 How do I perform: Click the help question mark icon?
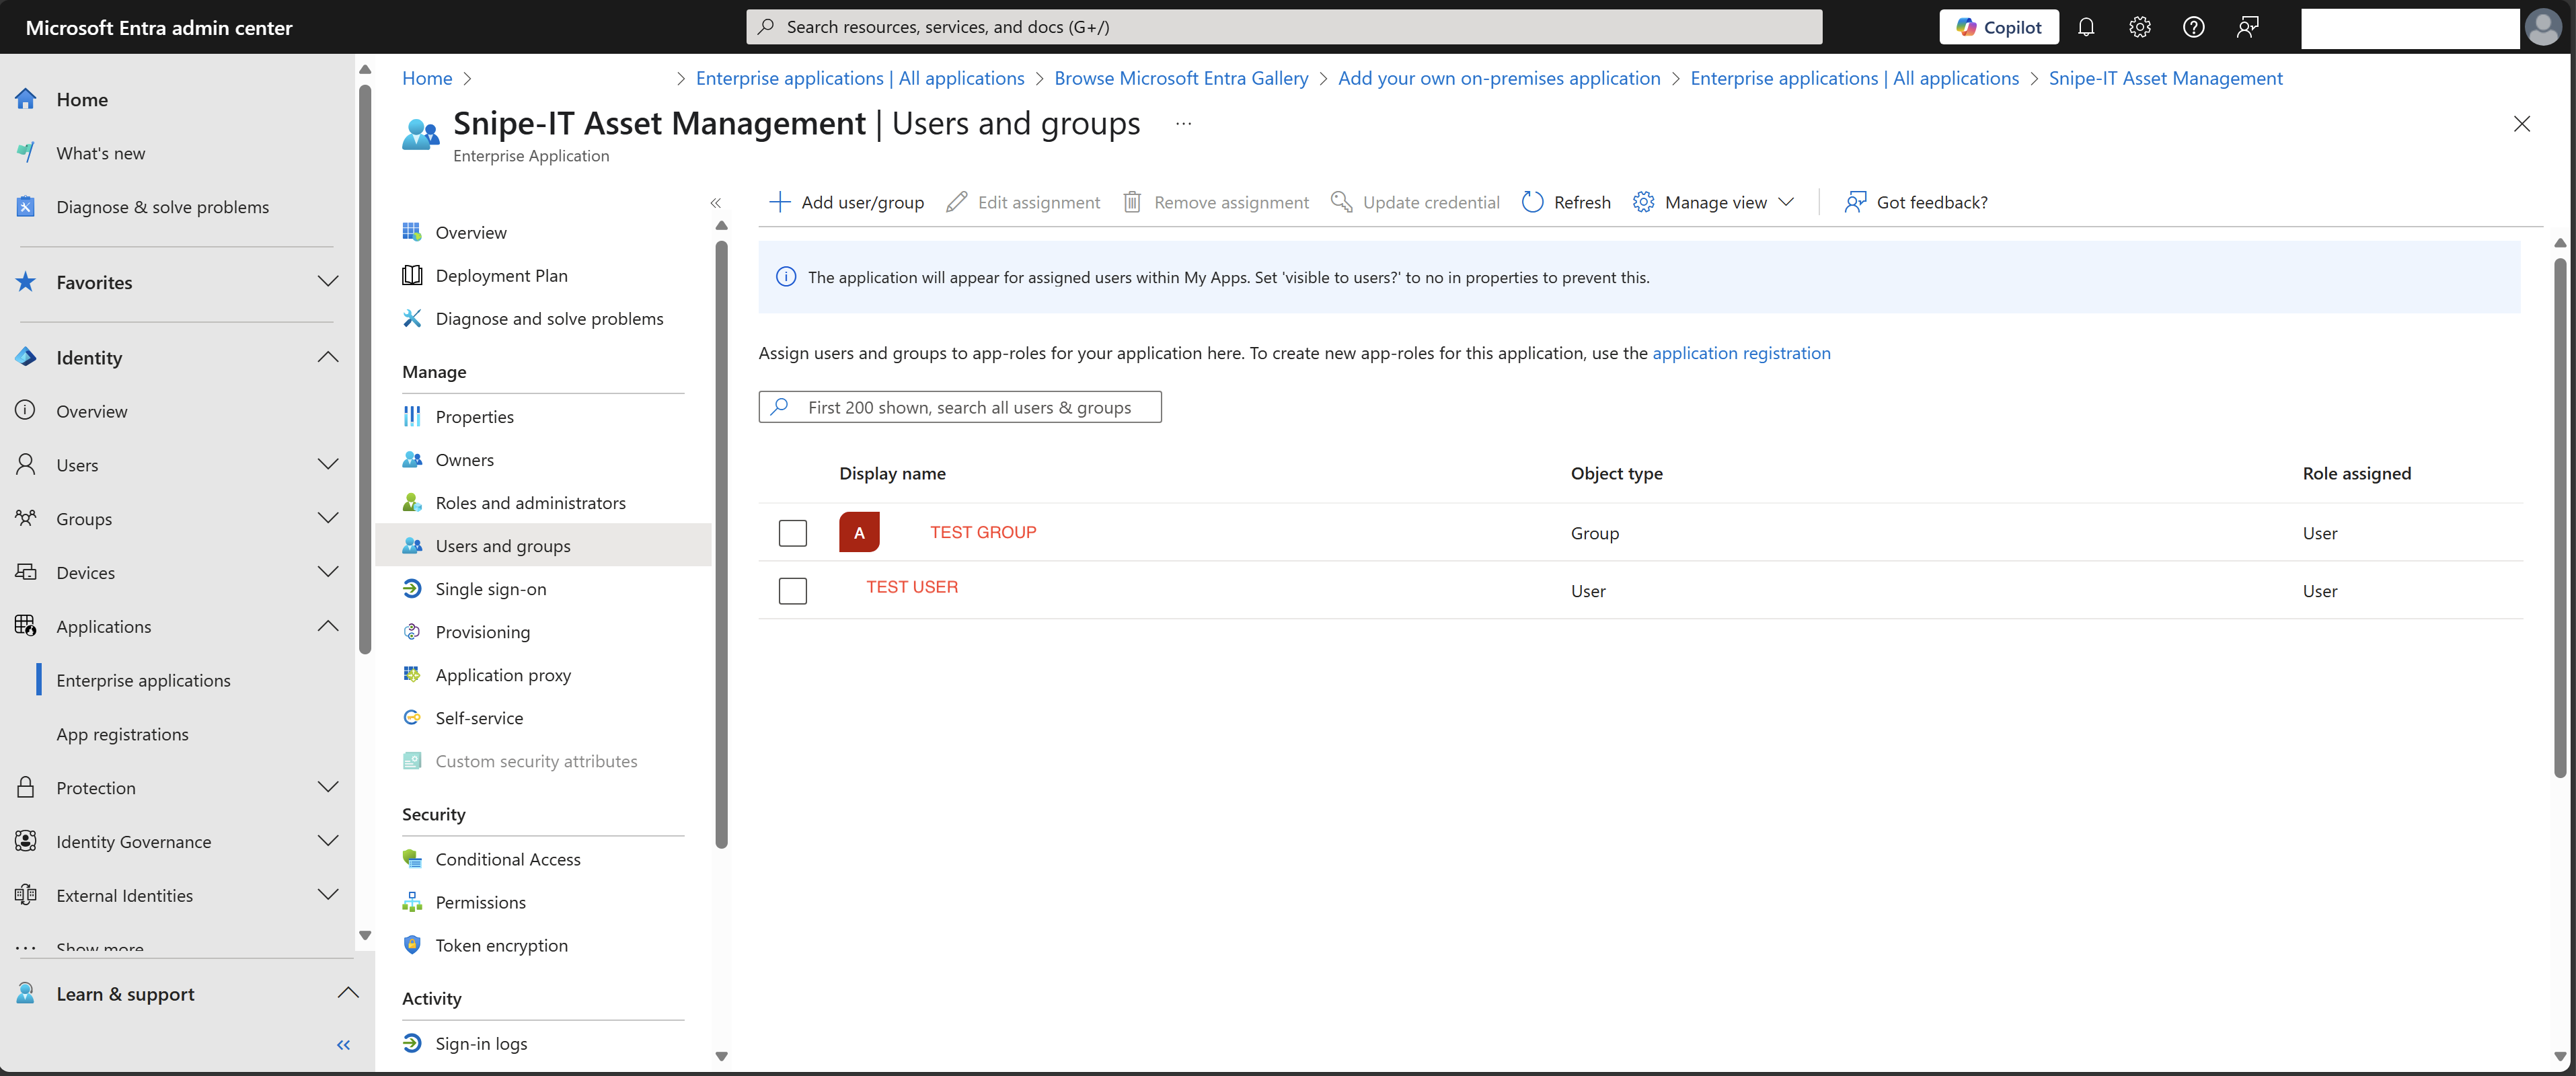tap(2194, 27)
